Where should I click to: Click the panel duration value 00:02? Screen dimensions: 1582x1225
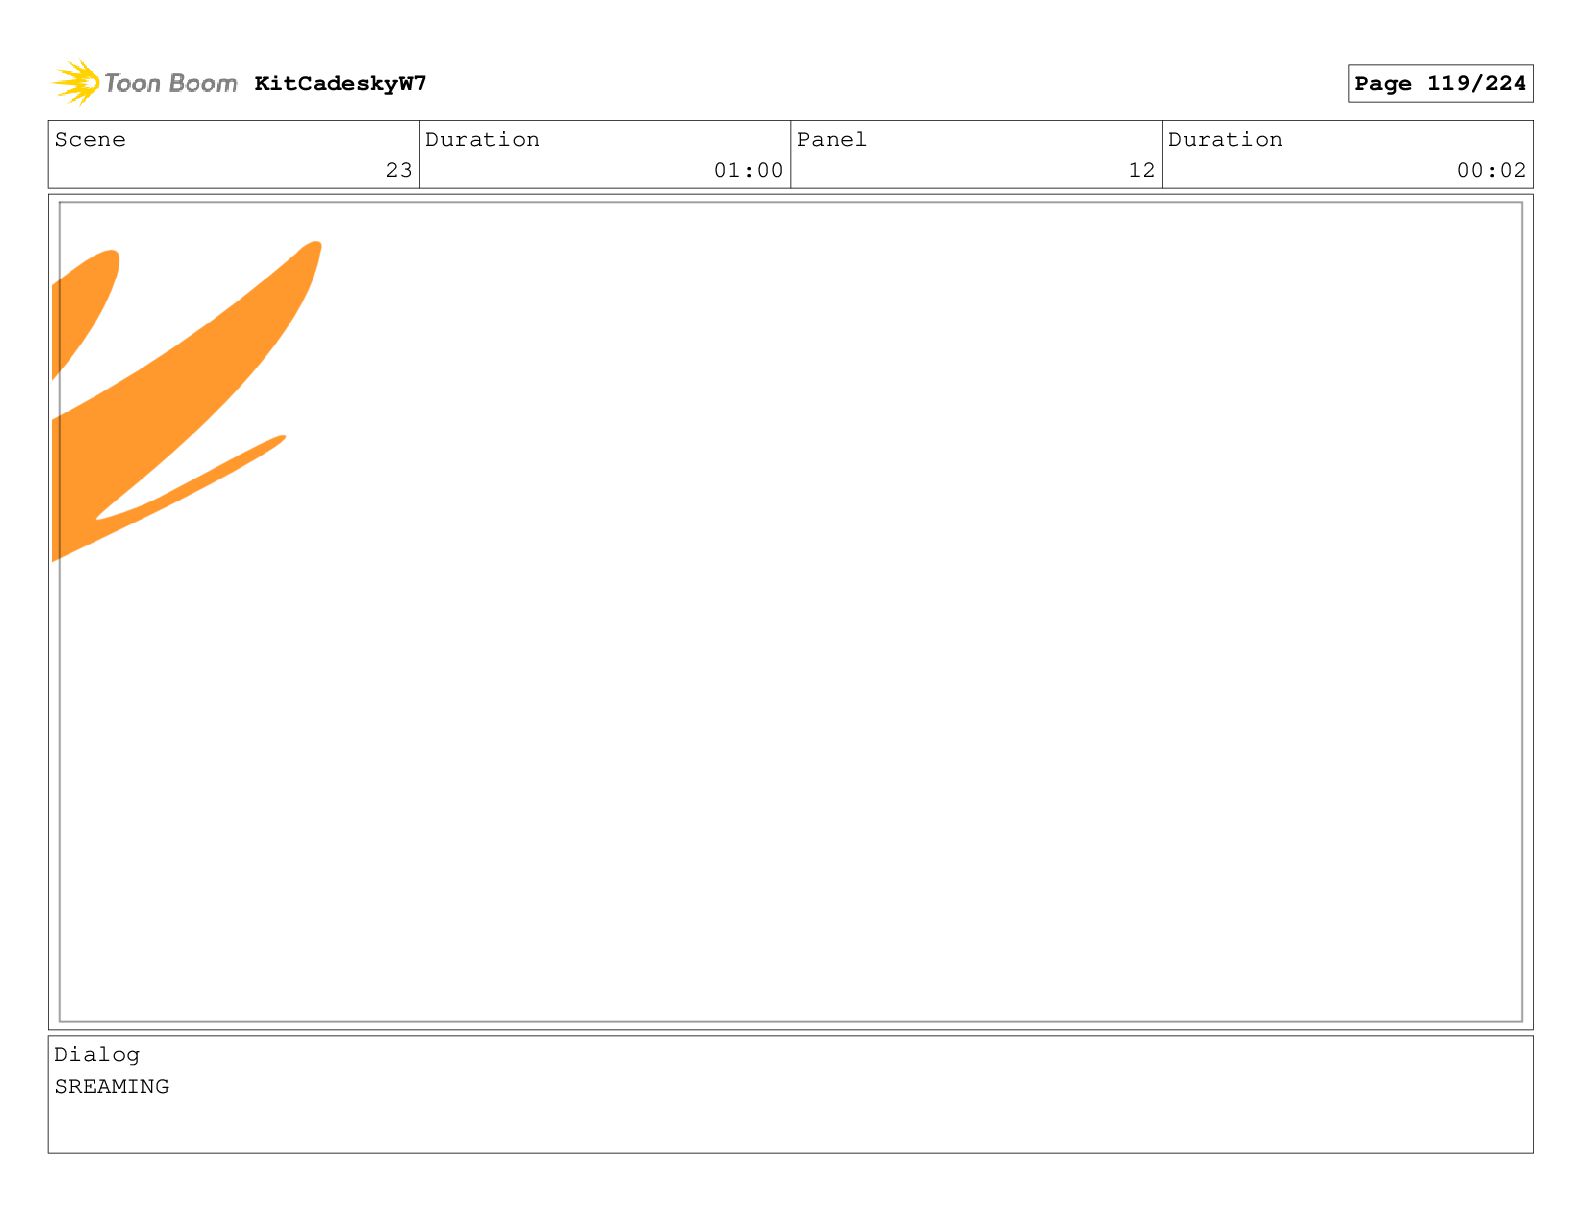[x=1491, y=170]
